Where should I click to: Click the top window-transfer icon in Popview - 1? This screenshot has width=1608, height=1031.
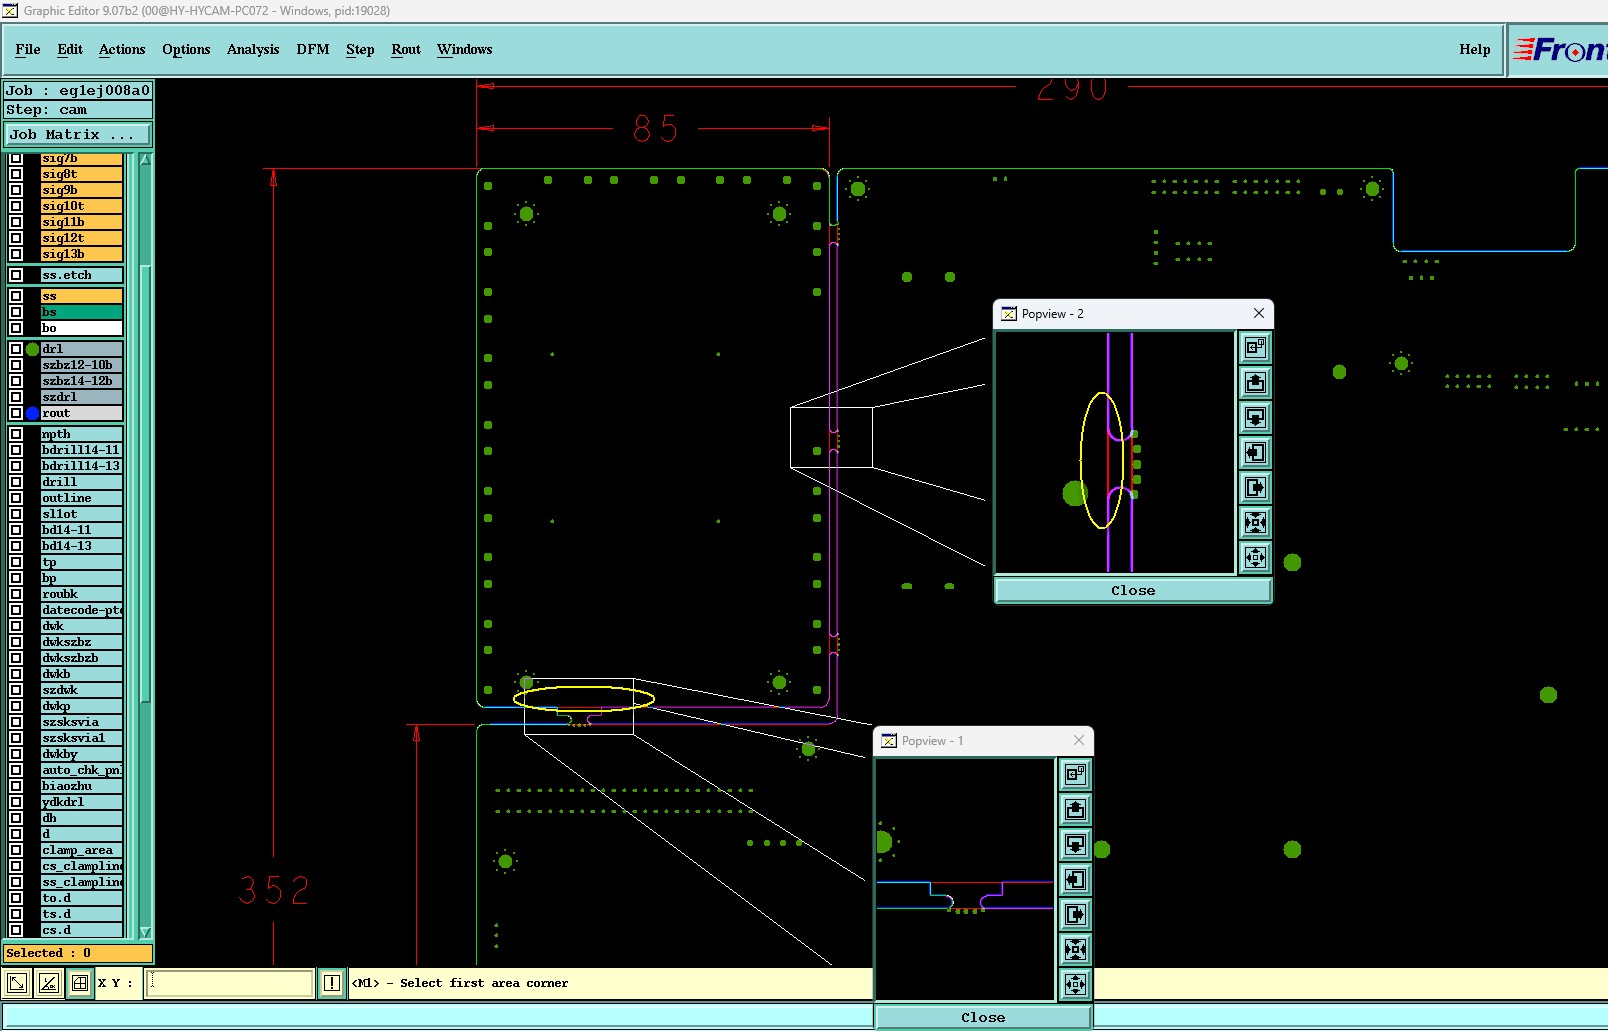coord(1075,774)
